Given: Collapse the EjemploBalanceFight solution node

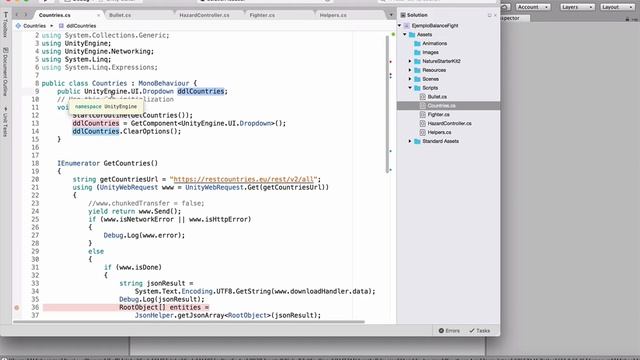Looking at the screenshot, I should tap(400, 25).
